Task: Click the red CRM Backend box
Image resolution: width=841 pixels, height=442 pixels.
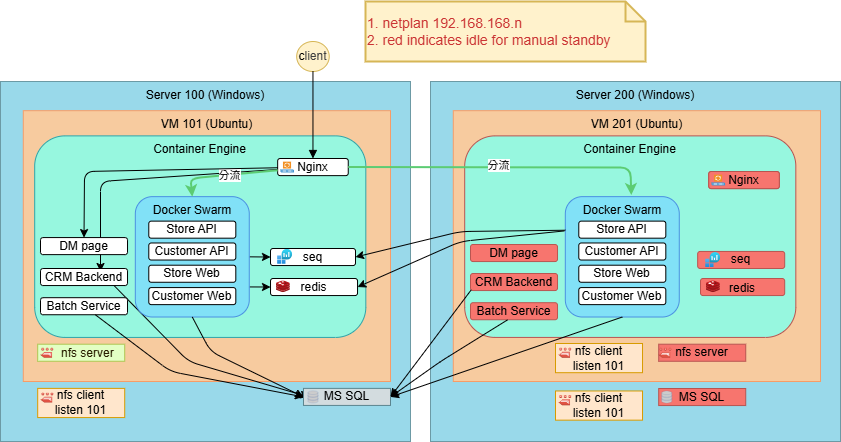Action: click(513, 282)
